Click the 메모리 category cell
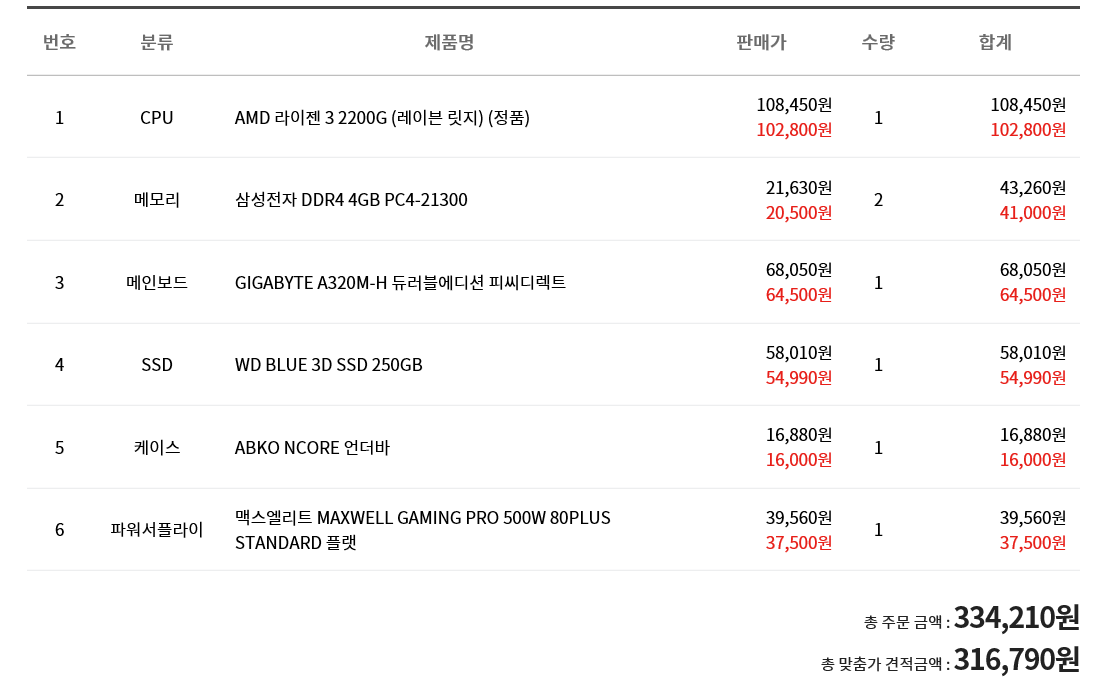Screen dimensions: 1101x691 (x=157, y=200)
